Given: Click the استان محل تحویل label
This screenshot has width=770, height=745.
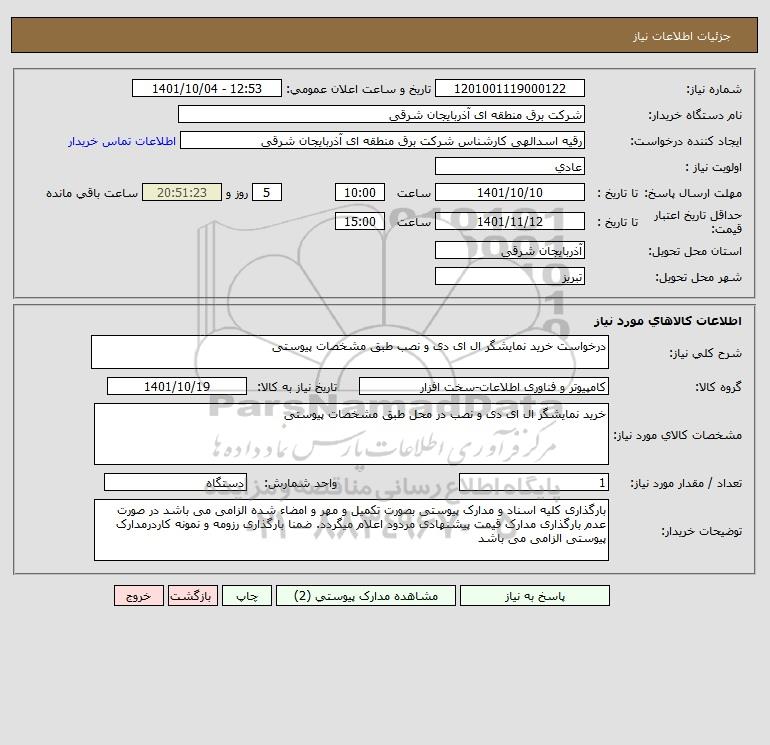Looking at the screenshot, I should [695, 251].
